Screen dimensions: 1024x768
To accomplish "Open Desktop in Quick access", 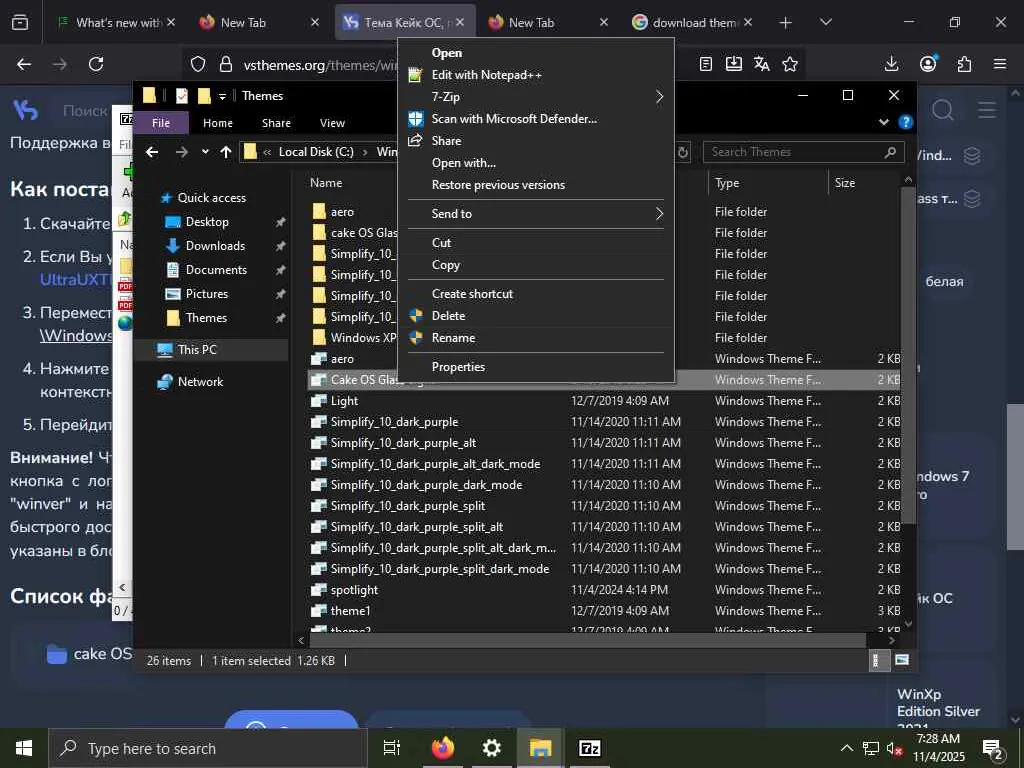I will click(x=207, y=222).
